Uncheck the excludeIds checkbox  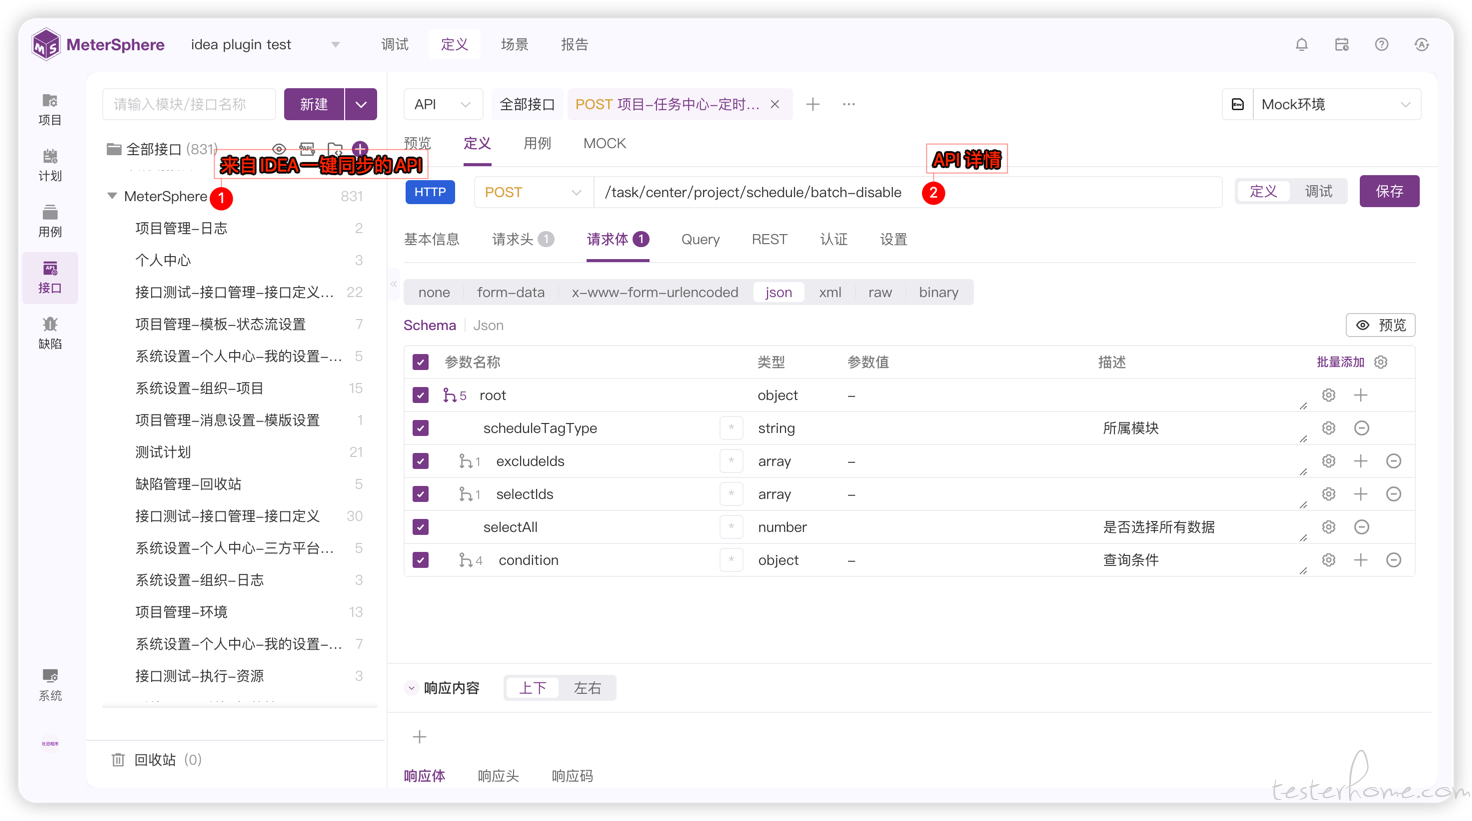(x=421, y=461)
